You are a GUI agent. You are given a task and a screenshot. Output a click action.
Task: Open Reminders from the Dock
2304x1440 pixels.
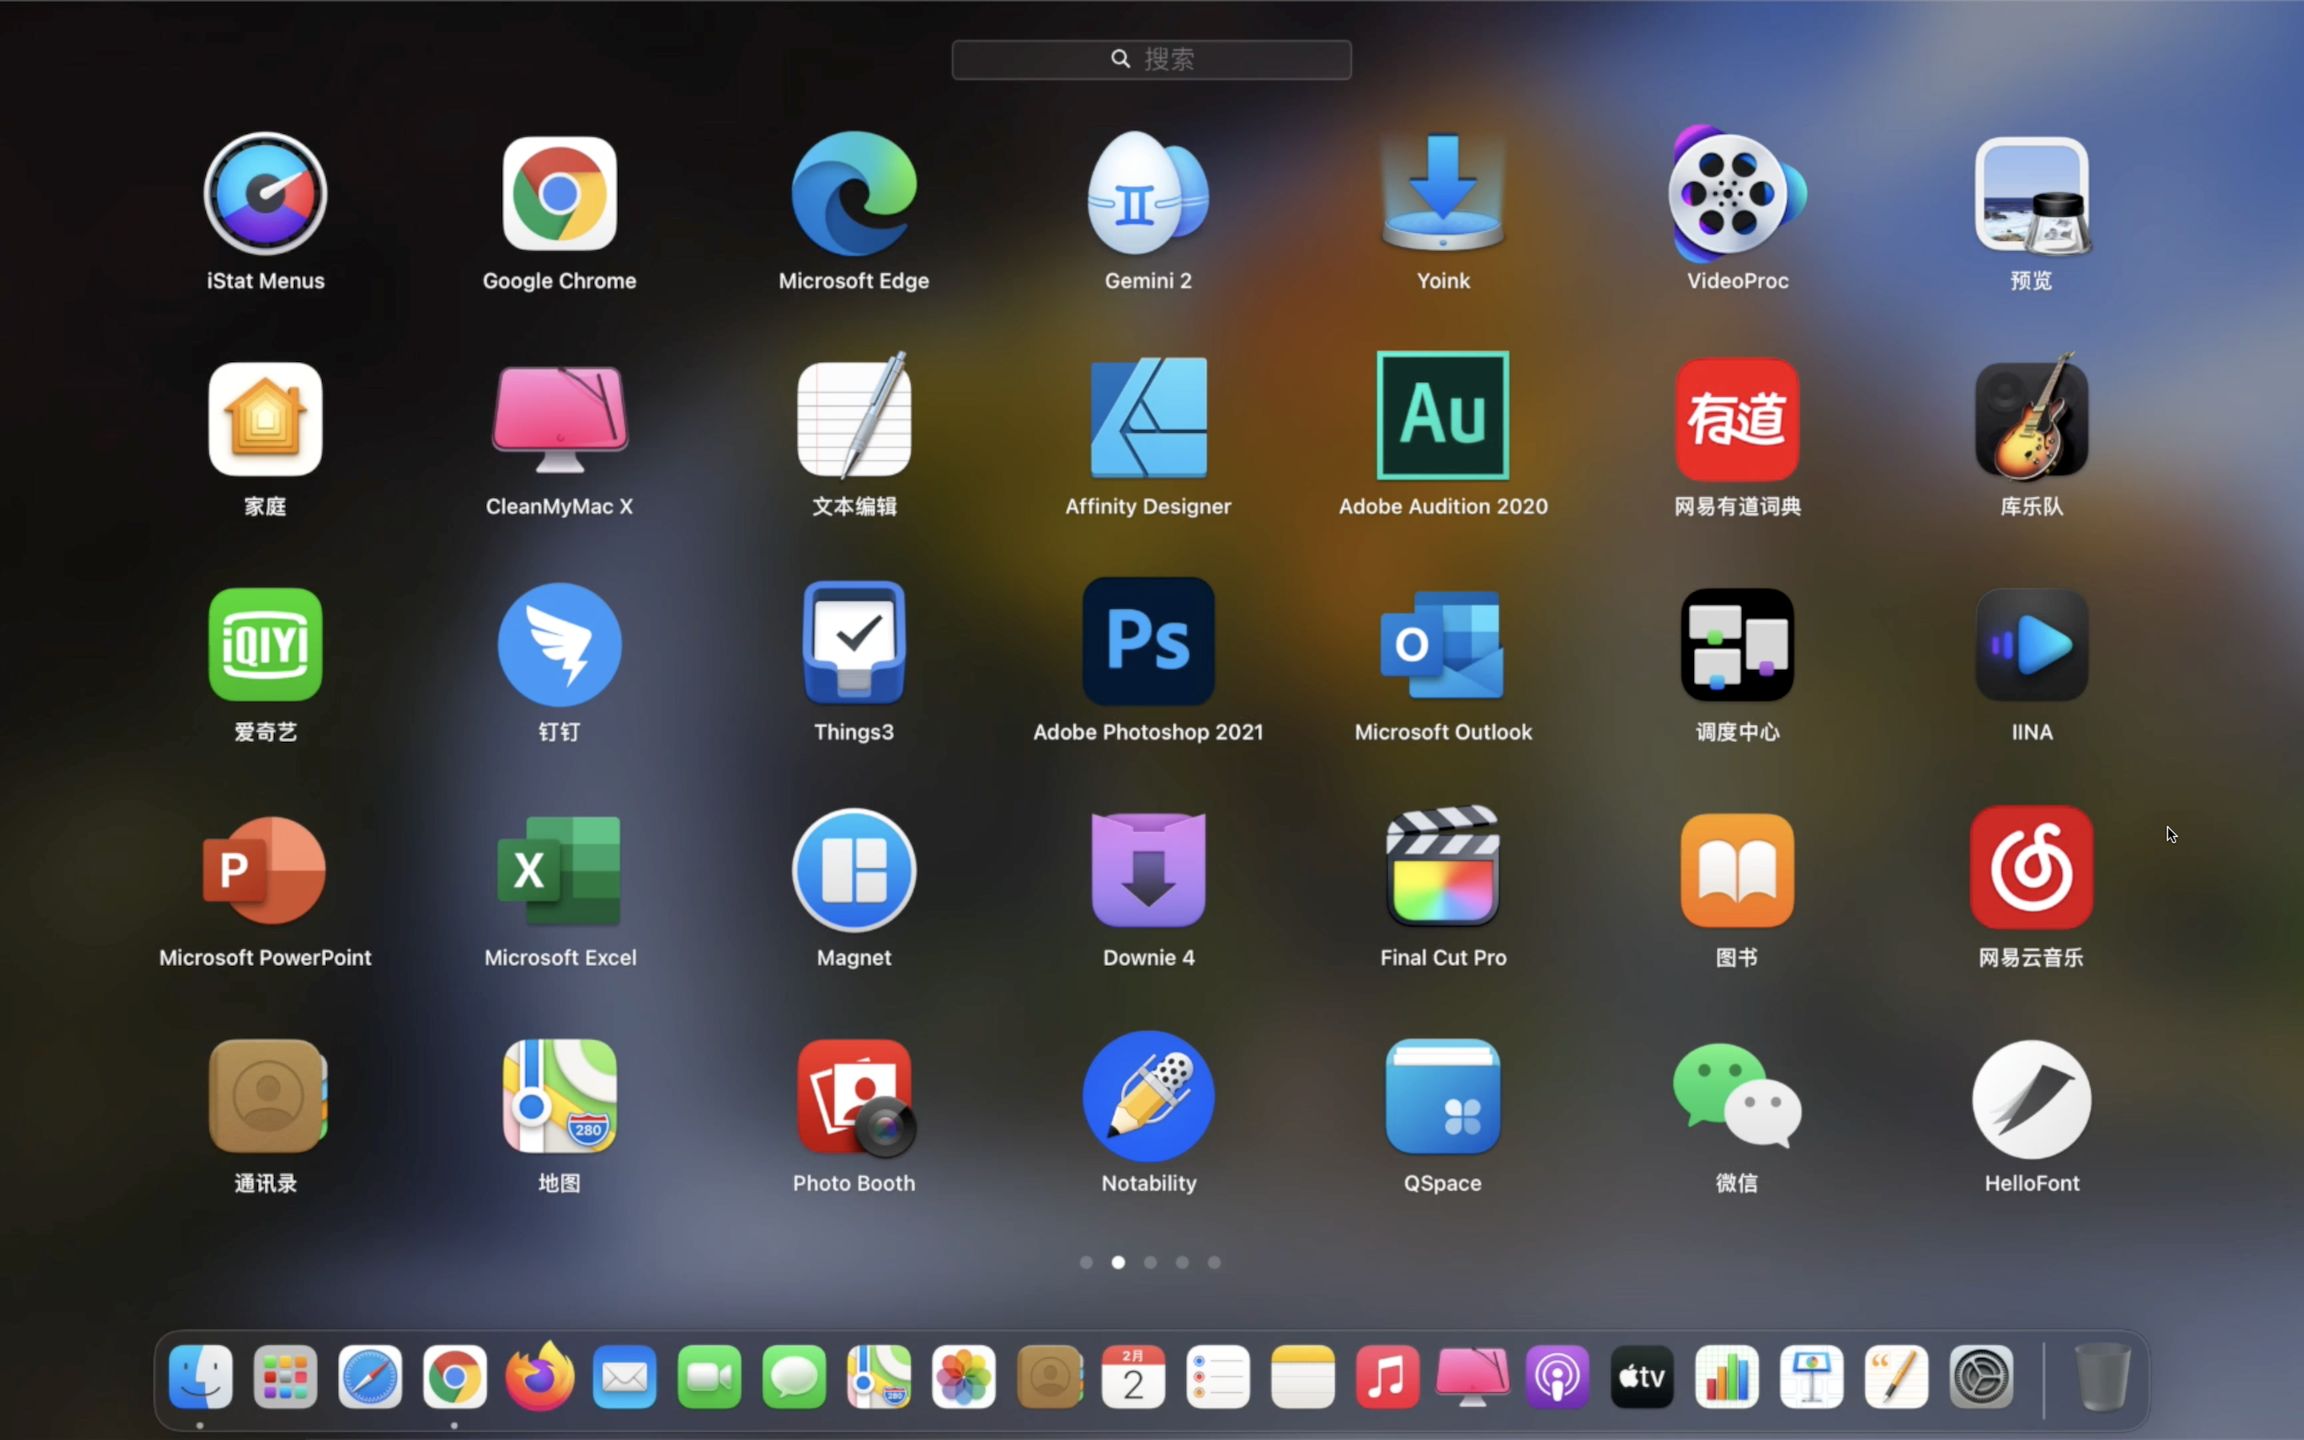point(1218,1377)
